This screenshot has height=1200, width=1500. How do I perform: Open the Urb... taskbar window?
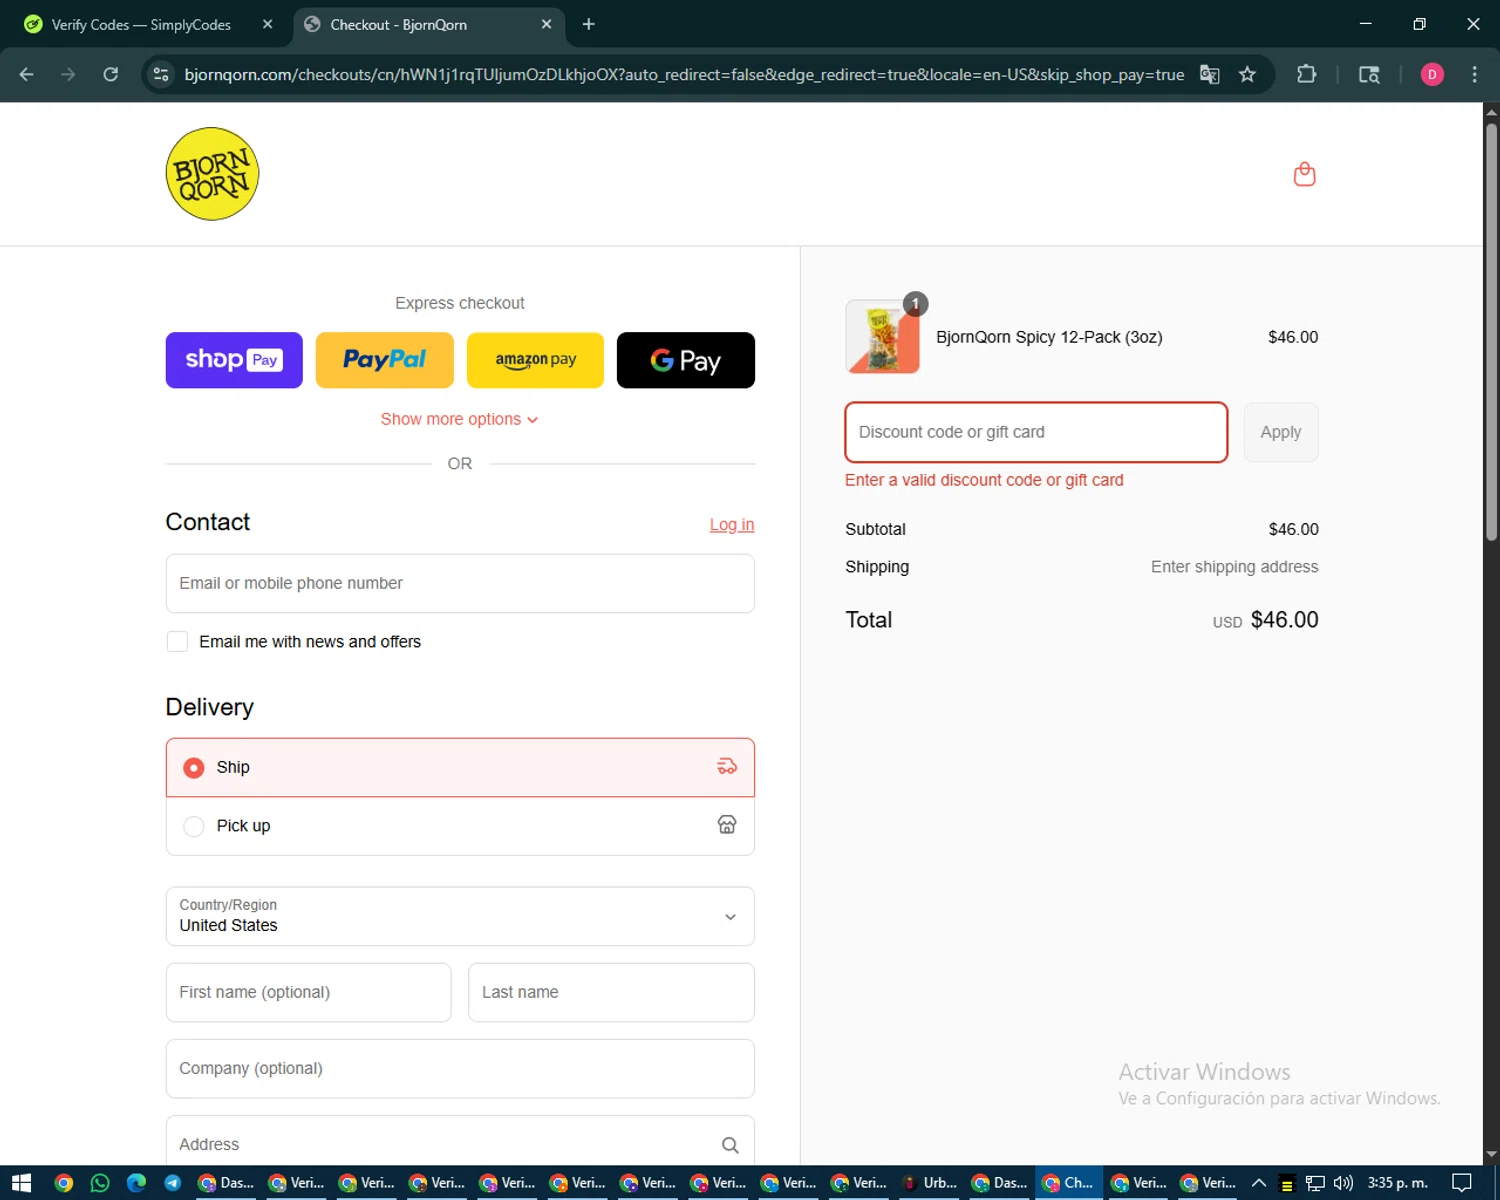(x=929, y=1183)
